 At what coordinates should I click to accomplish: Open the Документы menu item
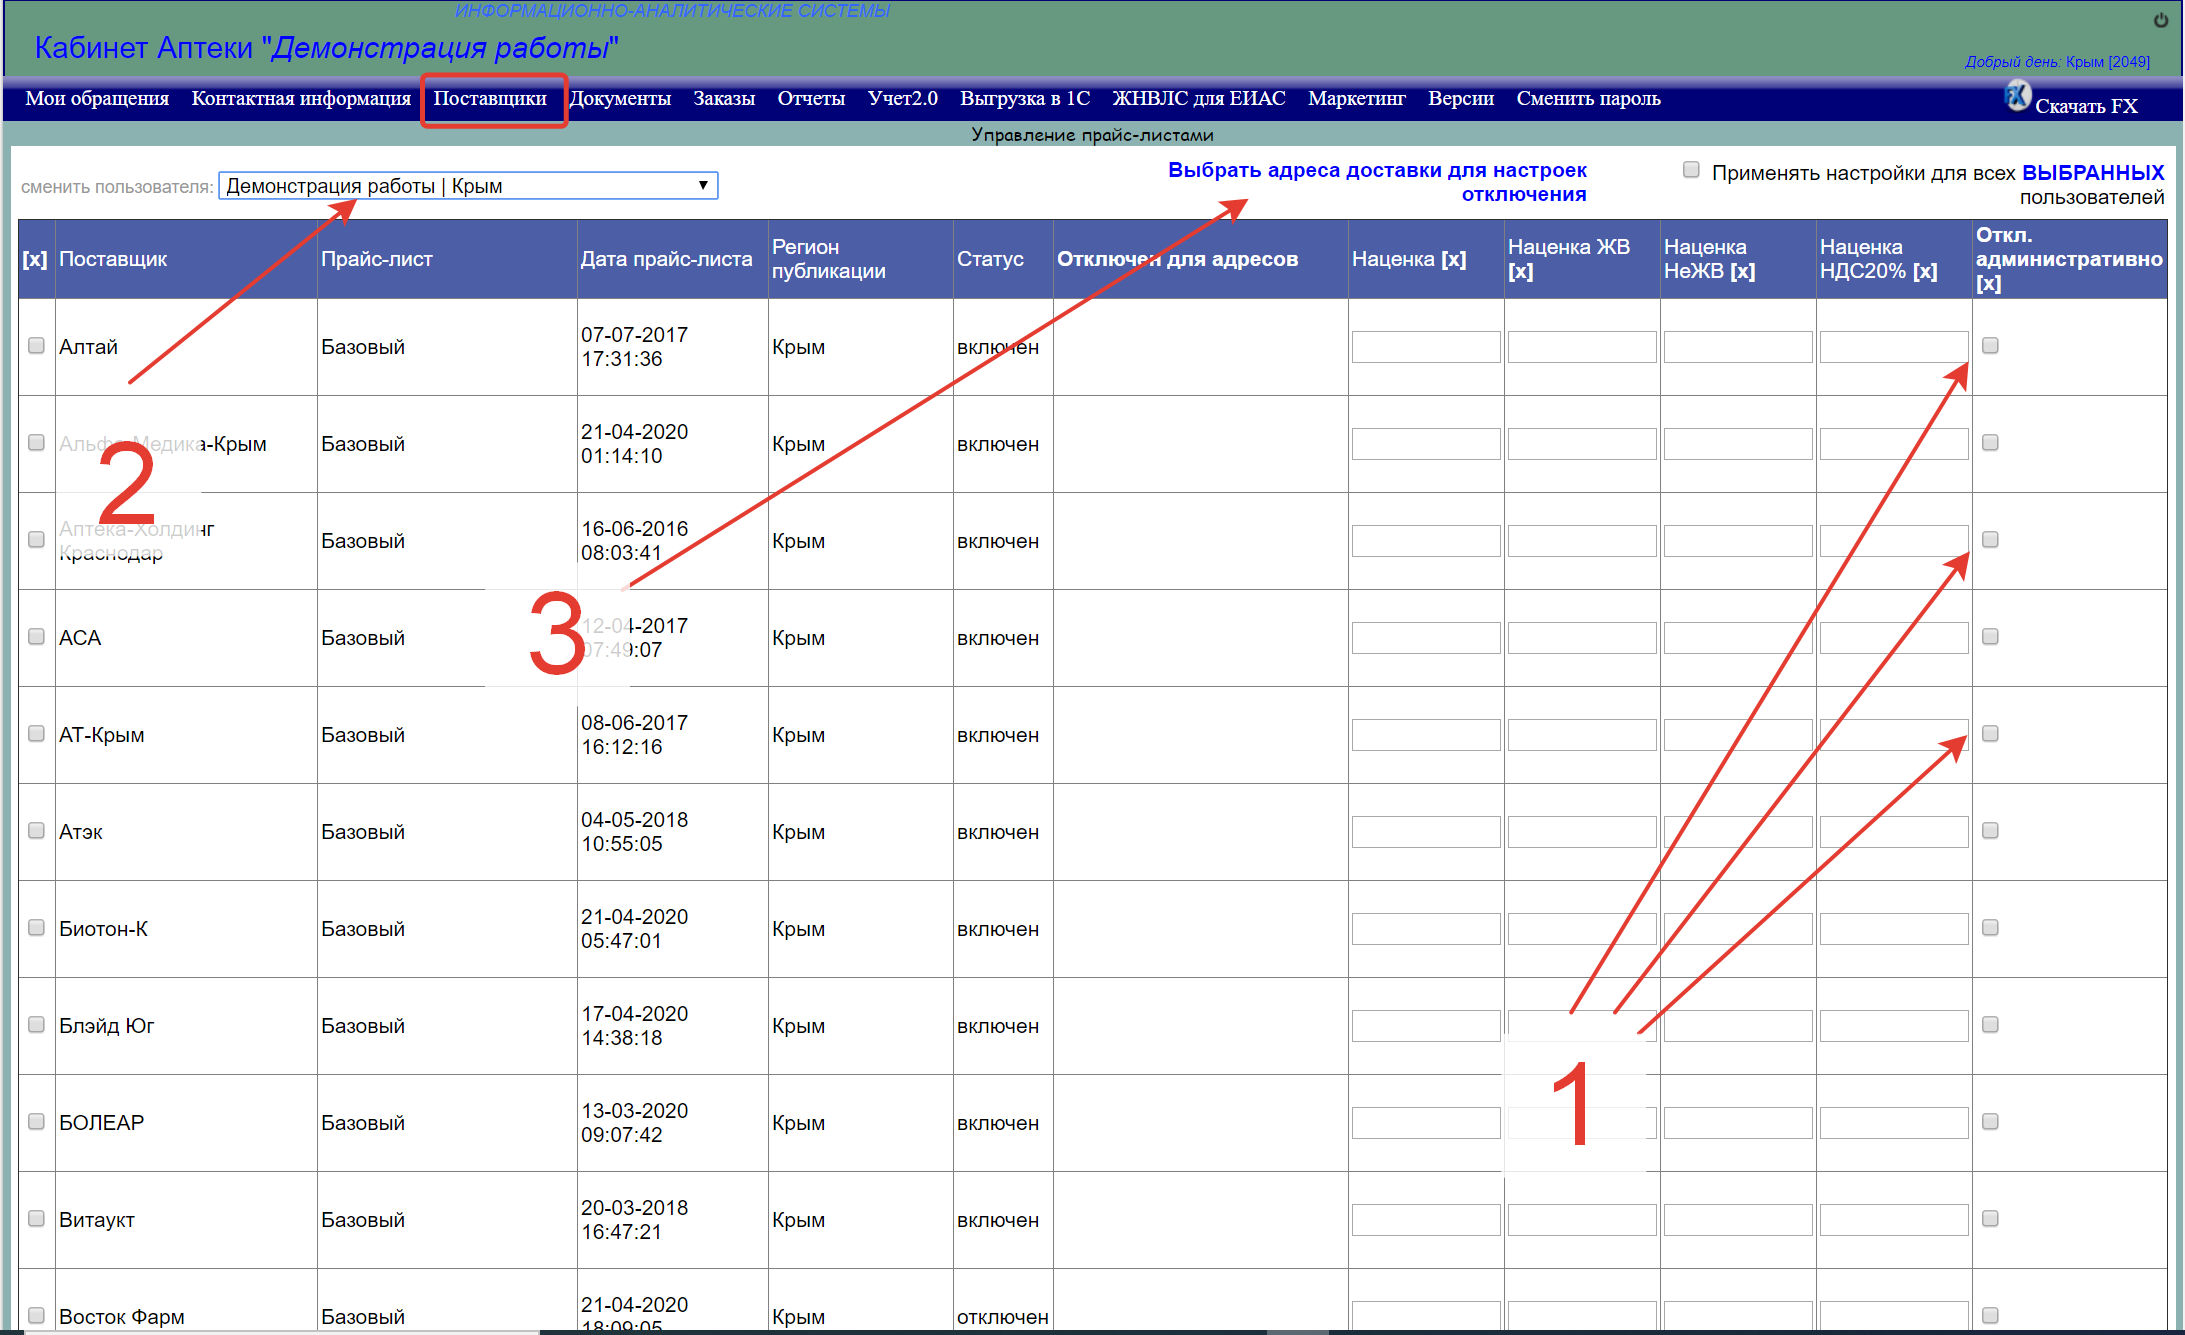pos(620,99)
